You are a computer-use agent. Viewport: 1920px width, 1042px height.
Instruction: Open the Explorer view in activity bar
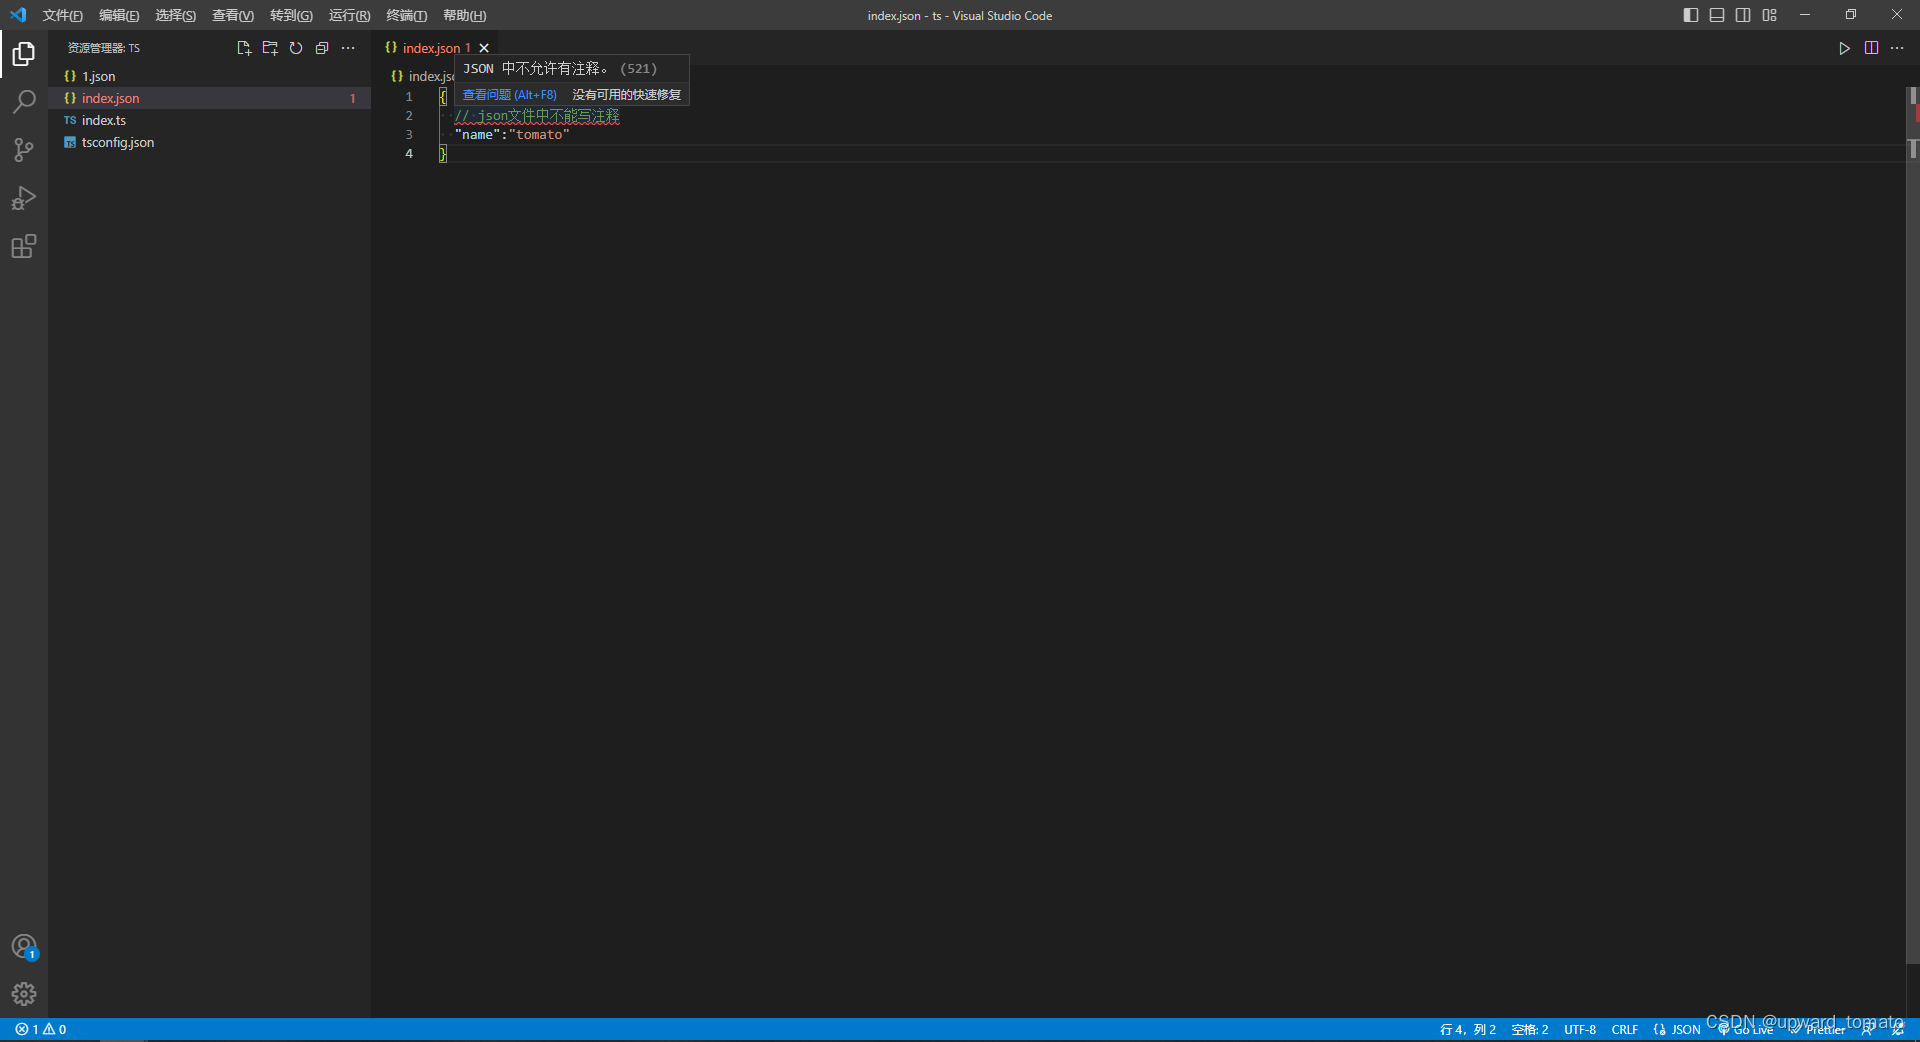tap(24, 53)
